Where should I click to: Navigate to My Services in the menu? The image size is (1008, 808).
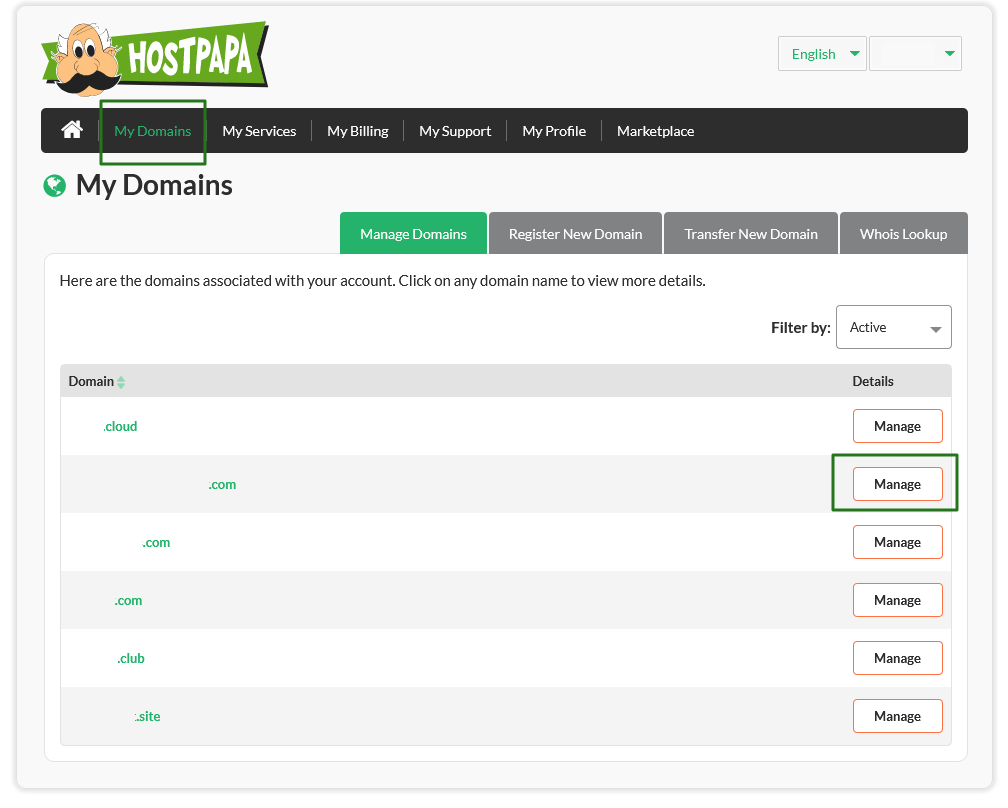tap(259, 130)
